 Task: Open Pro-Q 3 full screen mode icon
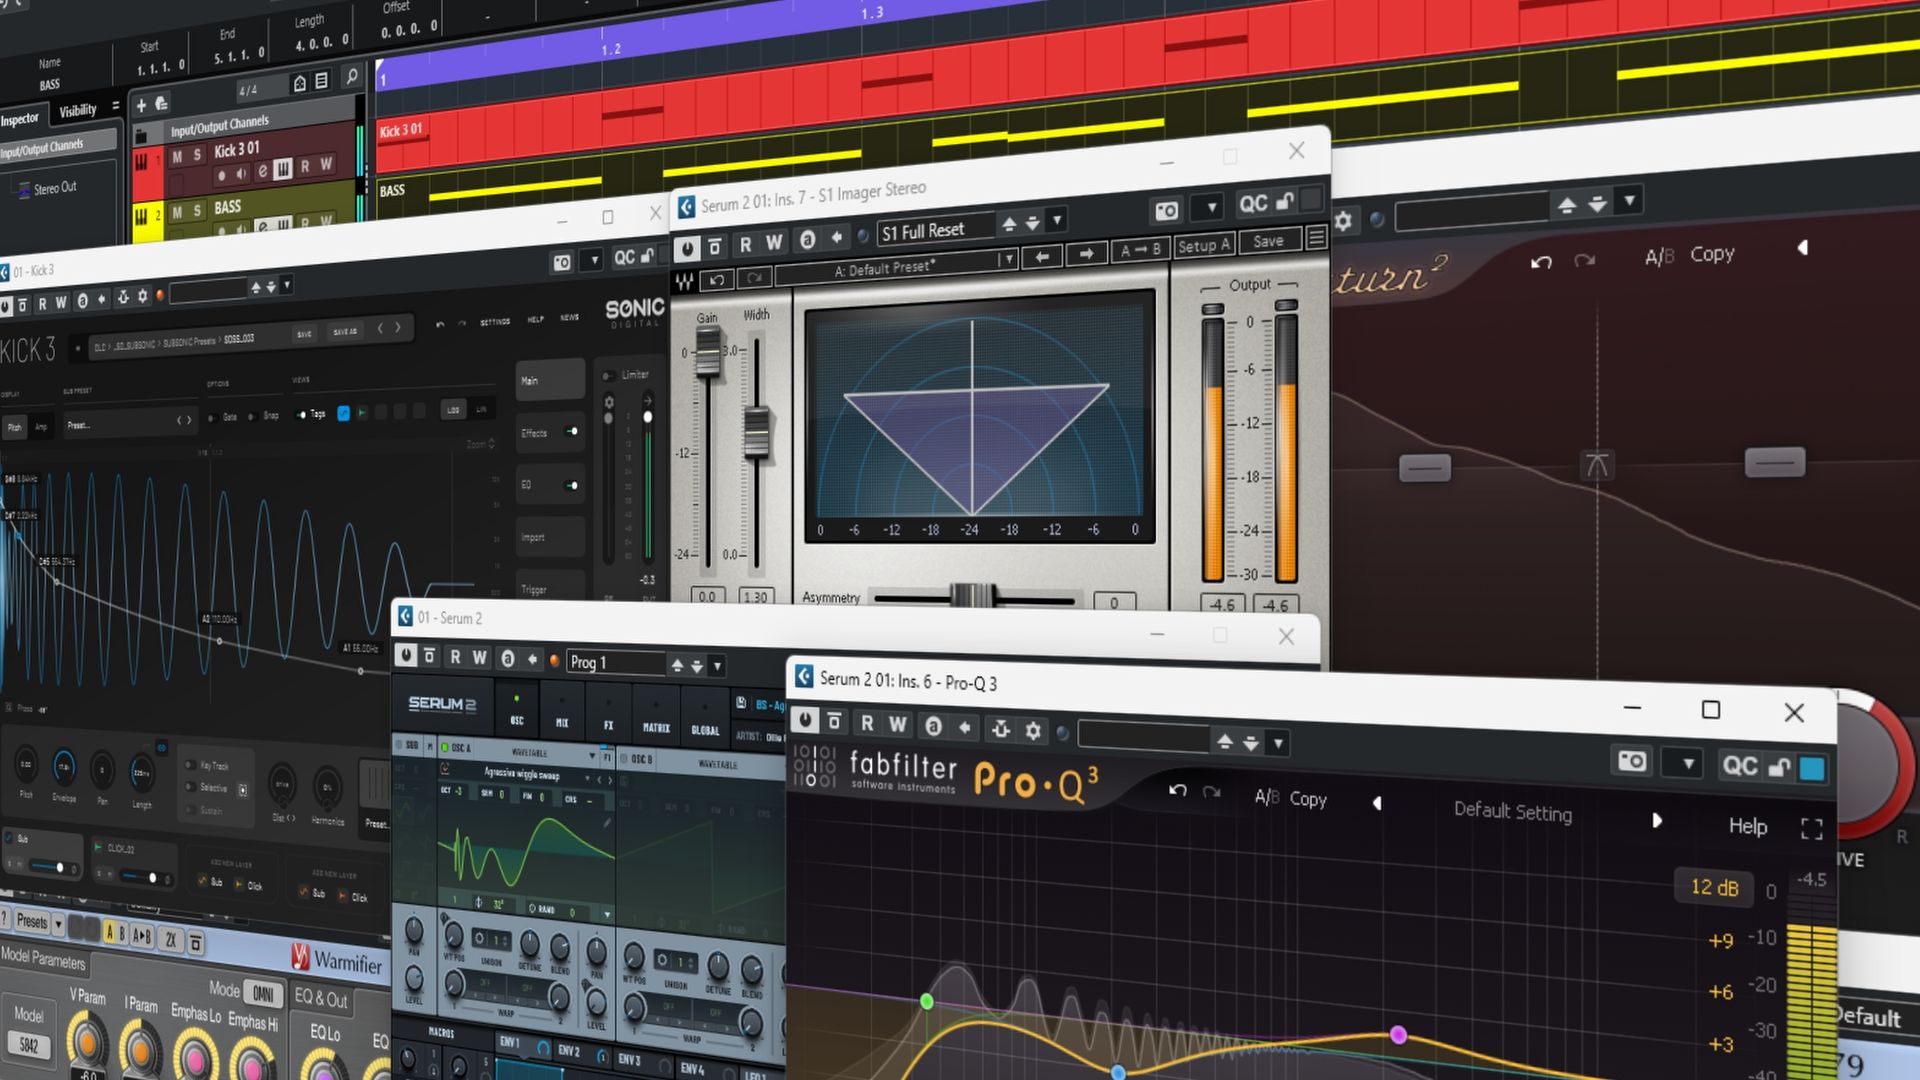(x=1811, y=829)
